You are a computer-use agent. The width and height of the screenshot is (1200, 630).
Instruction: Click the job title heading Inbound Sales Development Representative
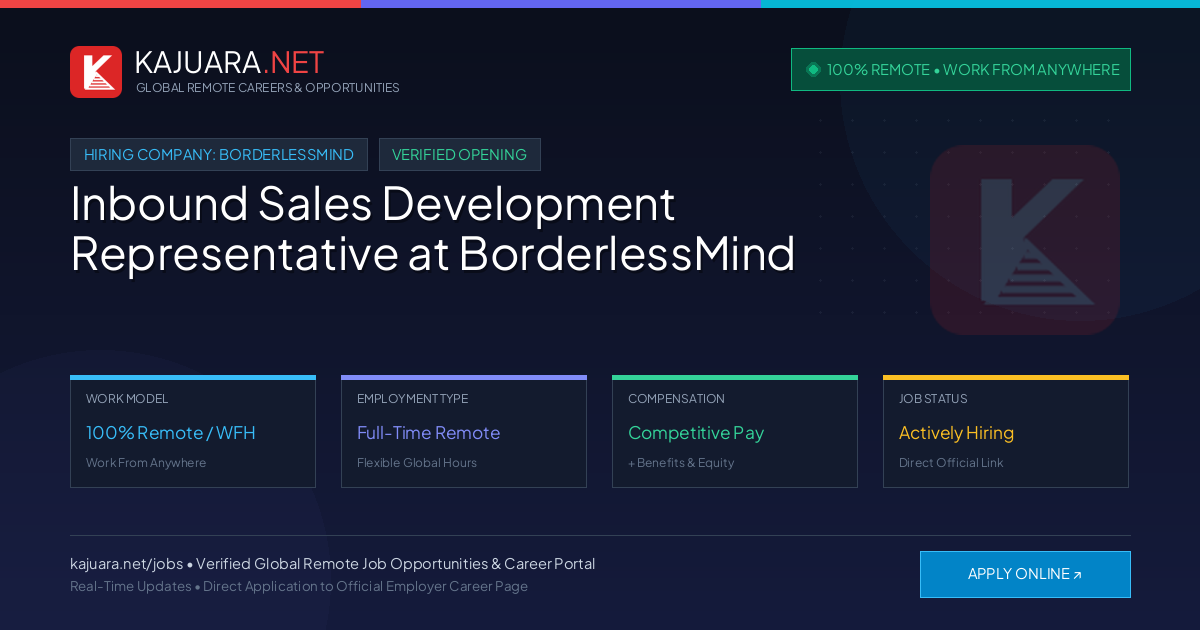(x=433, y=228)
